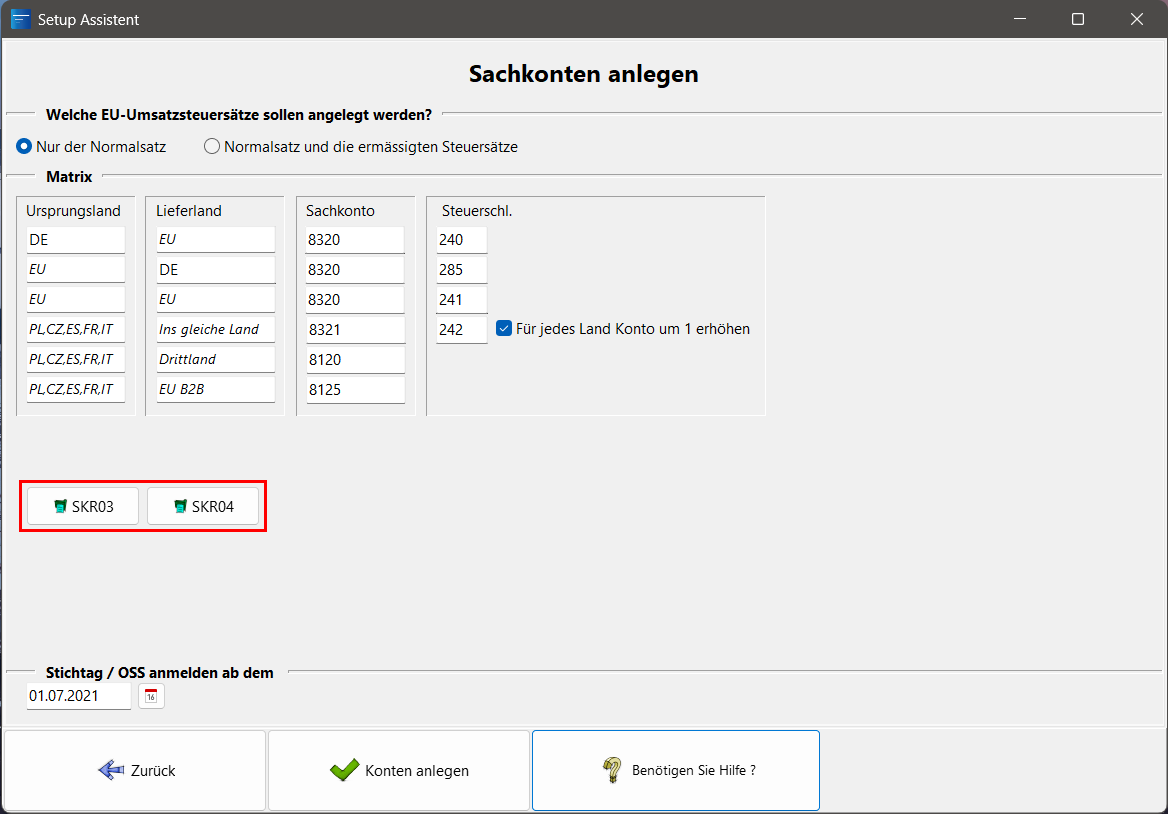Click the Steuerschlüssel field containing 242
This screenshot has height=814, width=1168.
[461, 329]
